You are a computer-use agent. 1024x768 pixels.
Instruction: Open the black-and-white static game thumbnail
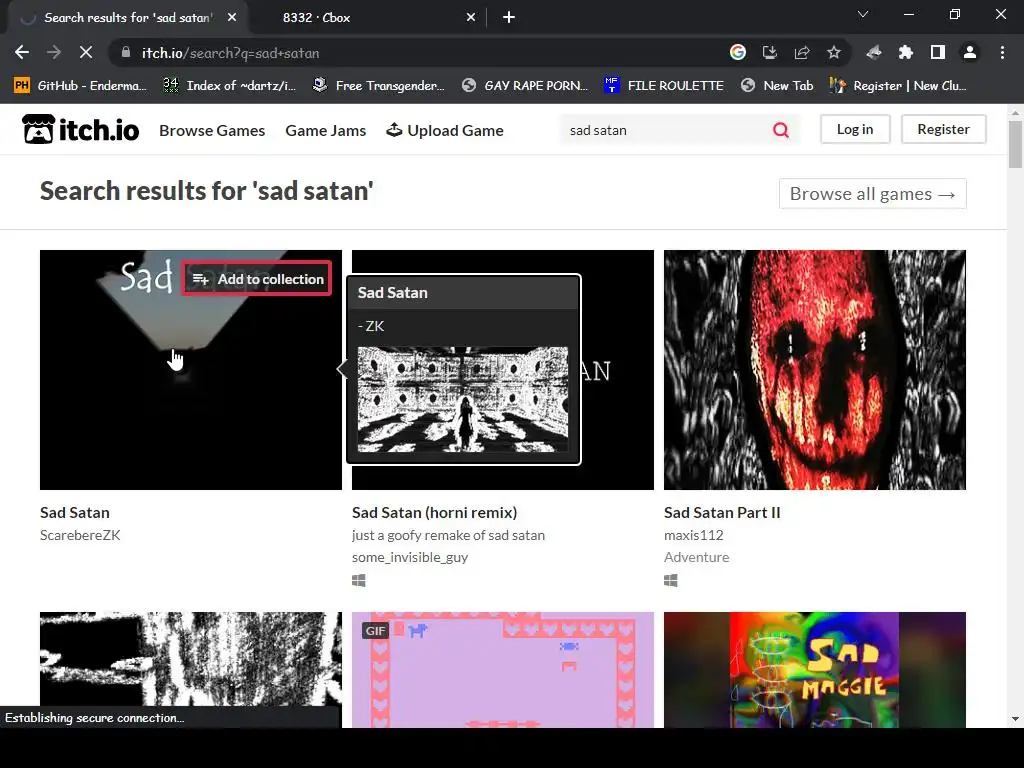(191, 658)
